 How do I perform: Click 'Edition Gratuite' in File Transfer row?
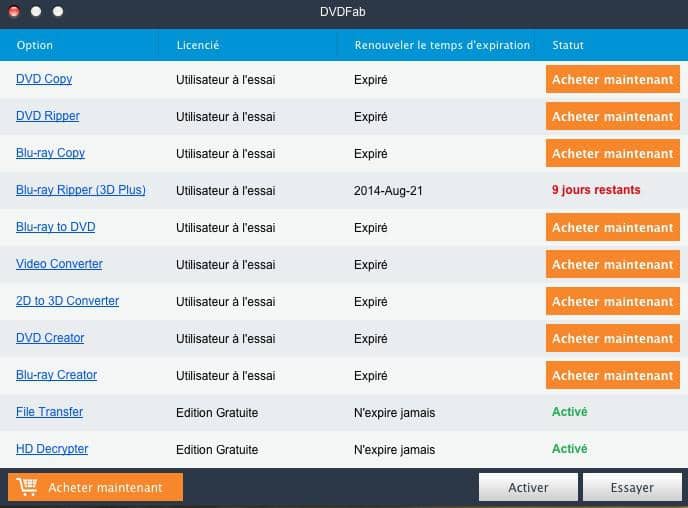(217, 413)
